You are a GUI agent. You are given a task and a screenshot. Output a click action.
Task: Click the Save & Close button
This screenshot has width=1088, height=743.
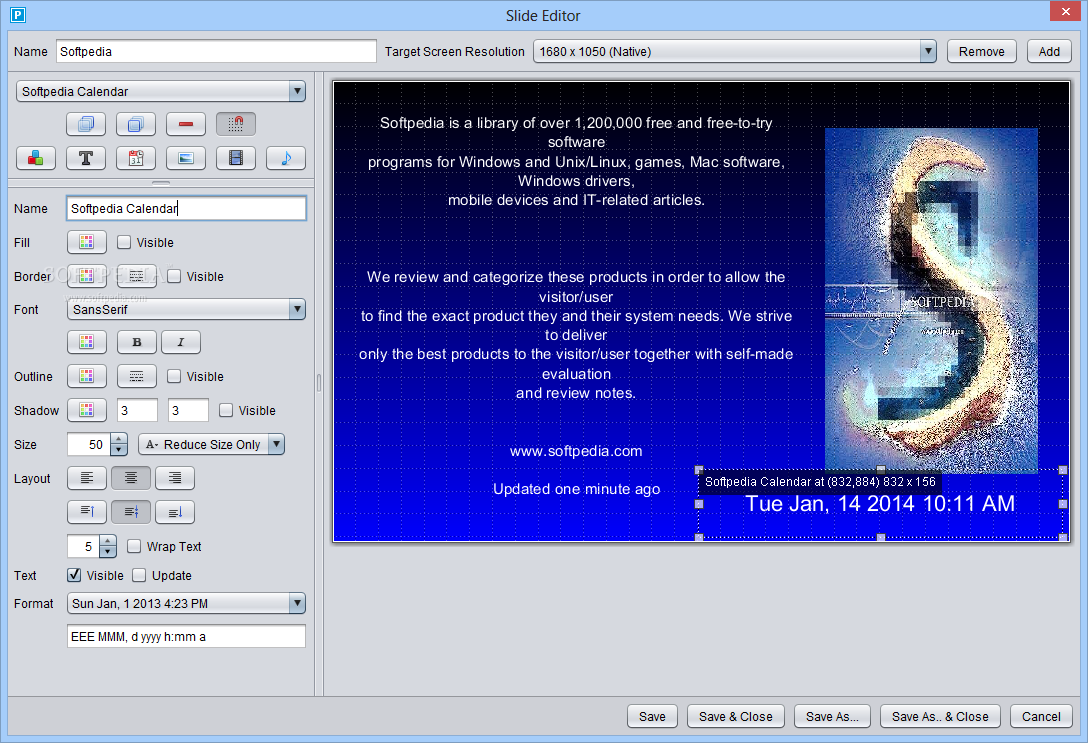(x=736, y=716)
